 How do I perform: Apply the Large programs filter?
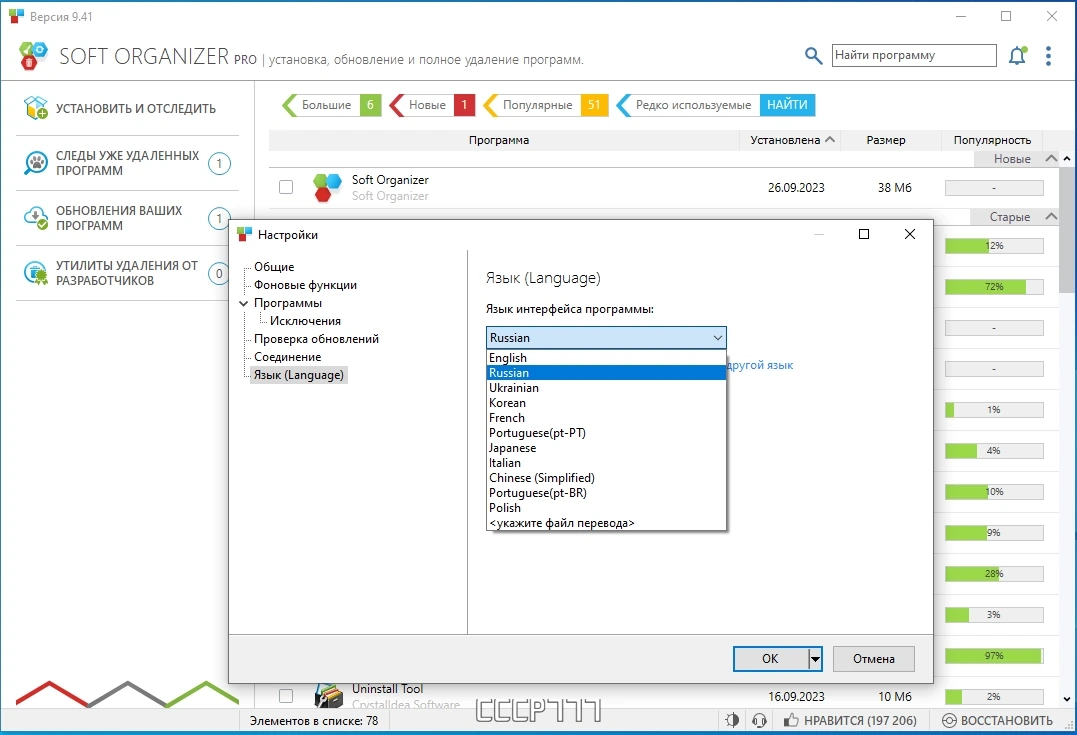pos(331,105)
